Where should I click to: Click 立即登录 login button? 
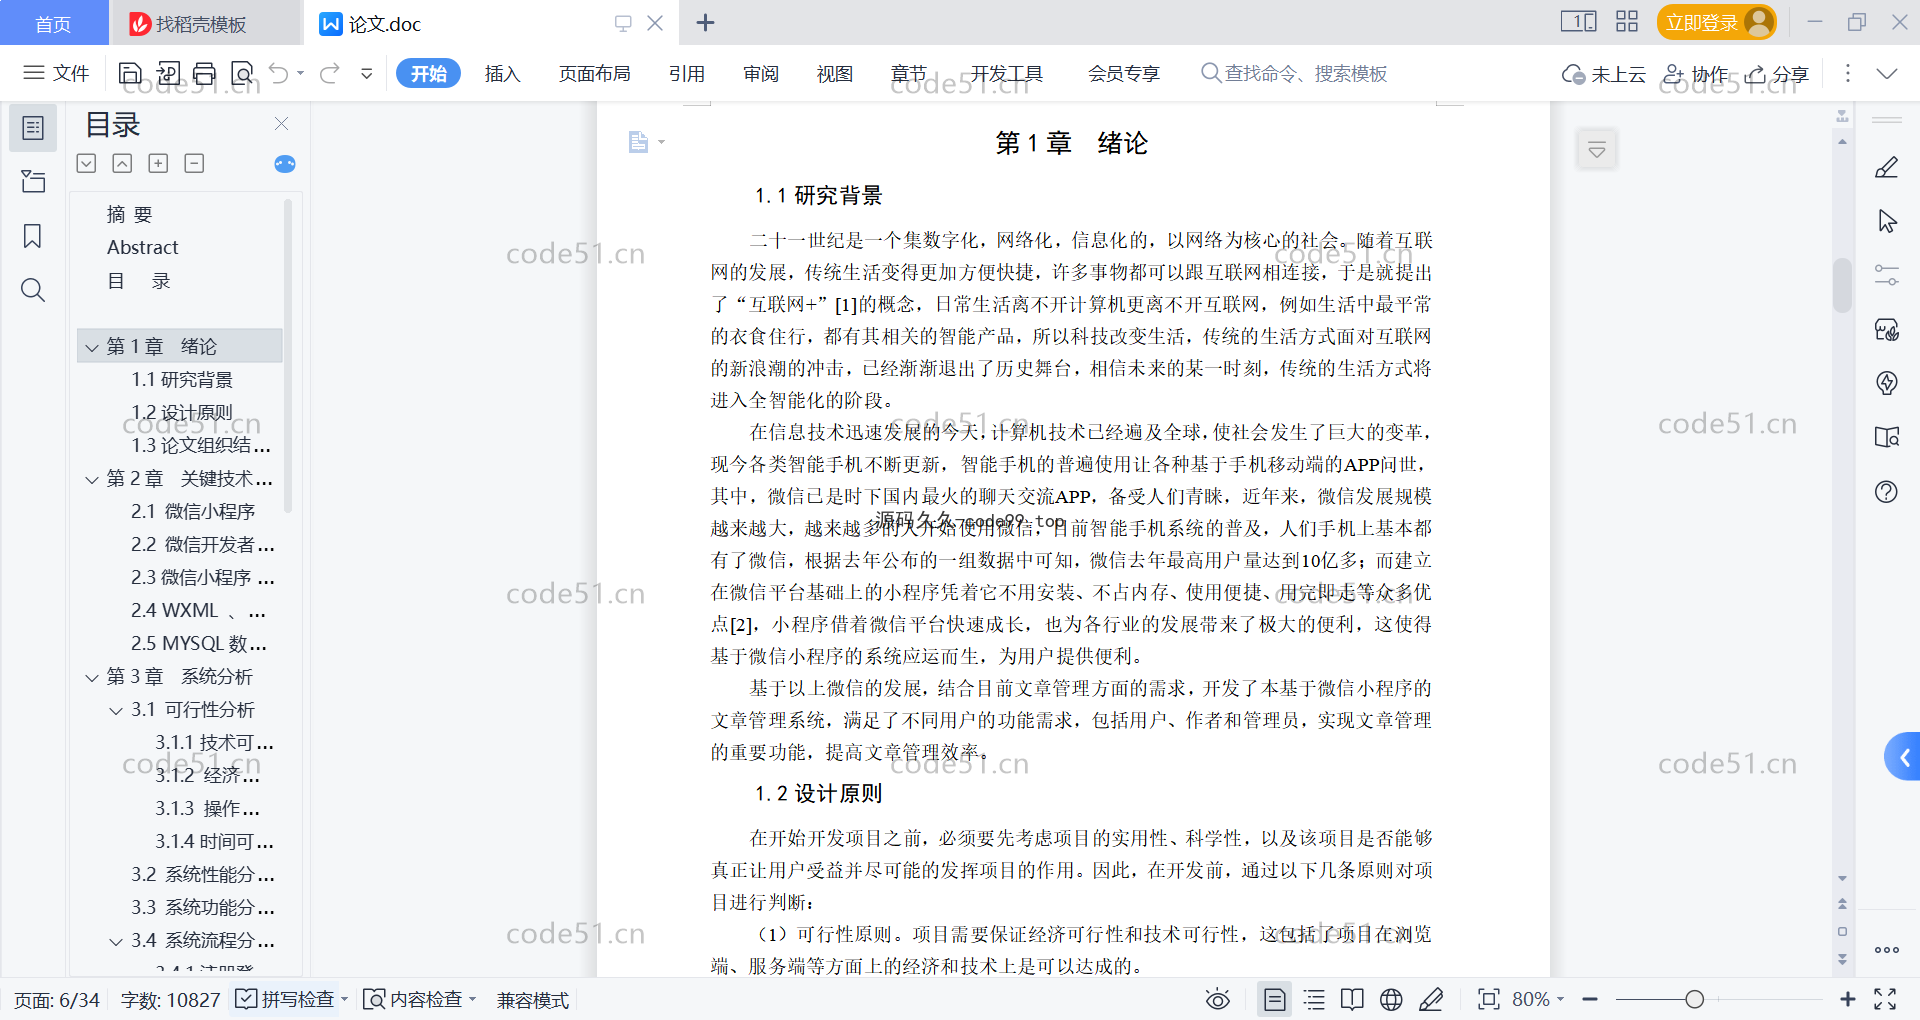(1716, 22)
